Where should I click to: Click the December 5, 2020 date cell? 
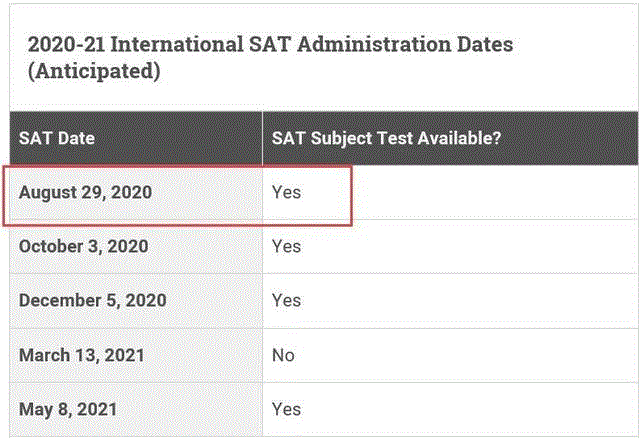(x=92, y=300)
